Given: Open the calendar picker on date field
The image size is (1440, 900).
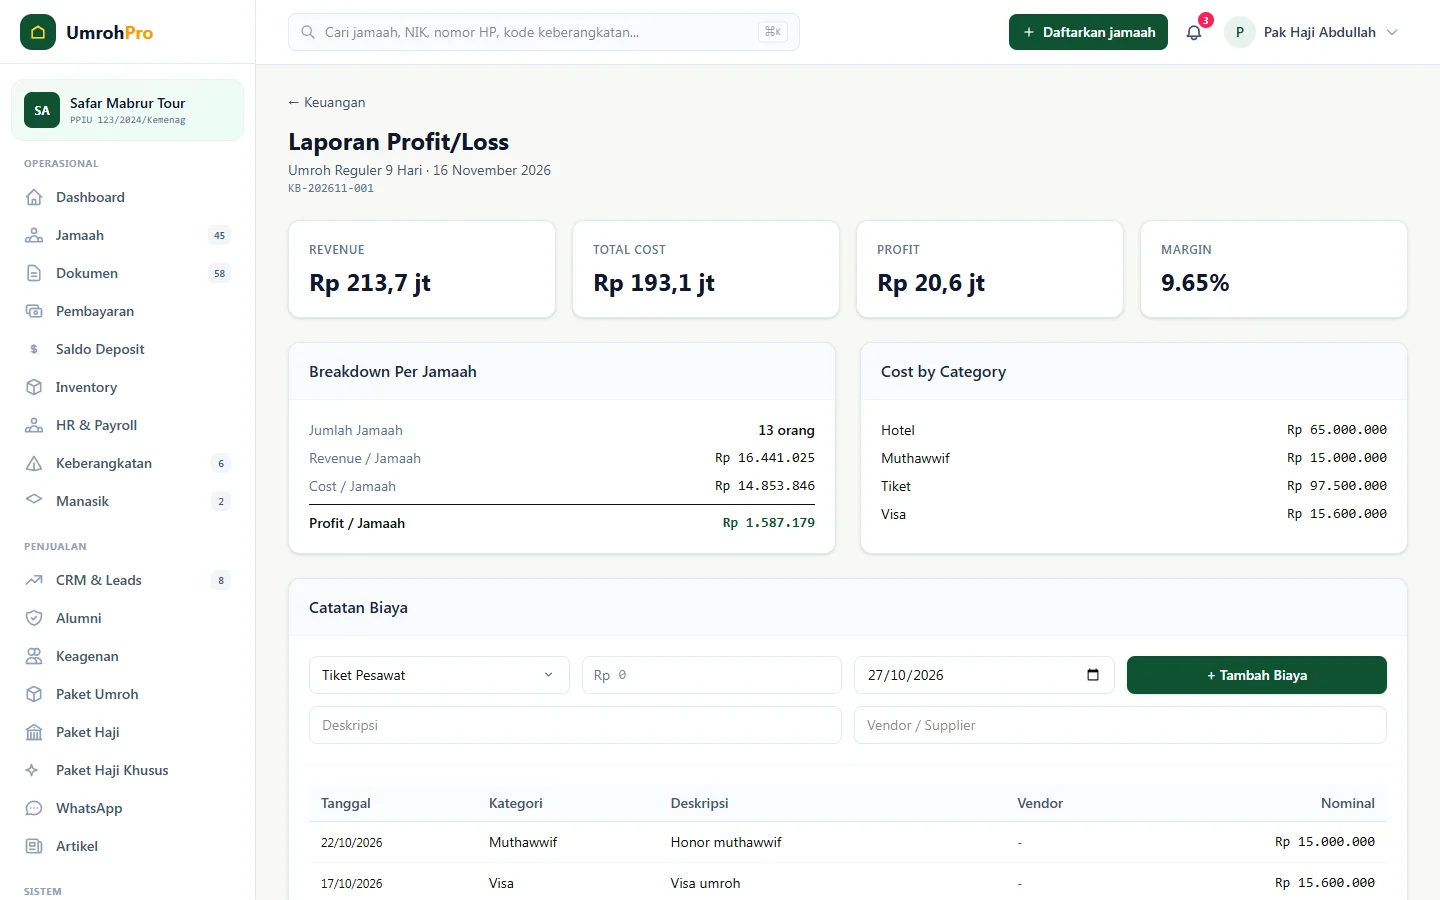Looking at the screenshot, I should tap(1093, 675).
